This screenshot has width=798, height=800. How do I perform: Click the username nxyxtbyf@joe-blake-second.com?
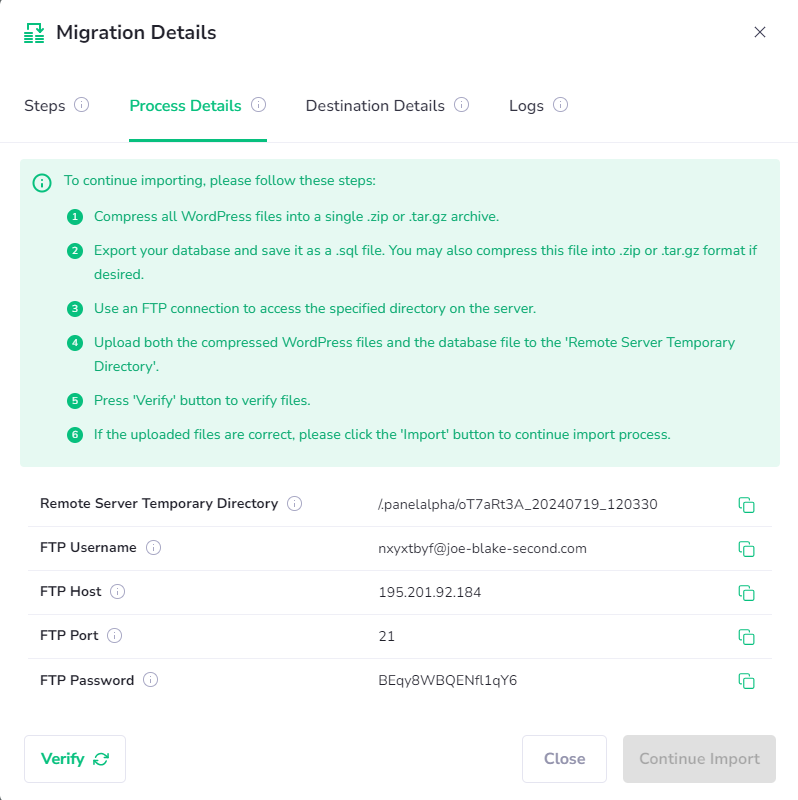pos(482,548)
